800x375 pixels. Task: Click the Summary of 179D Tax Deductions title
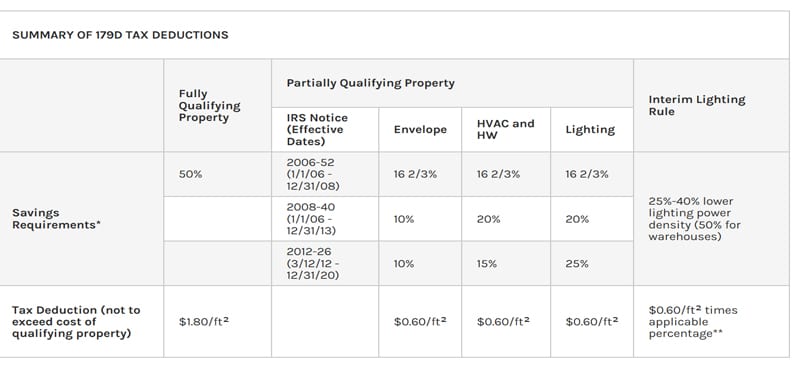click(x=120, y=35)
